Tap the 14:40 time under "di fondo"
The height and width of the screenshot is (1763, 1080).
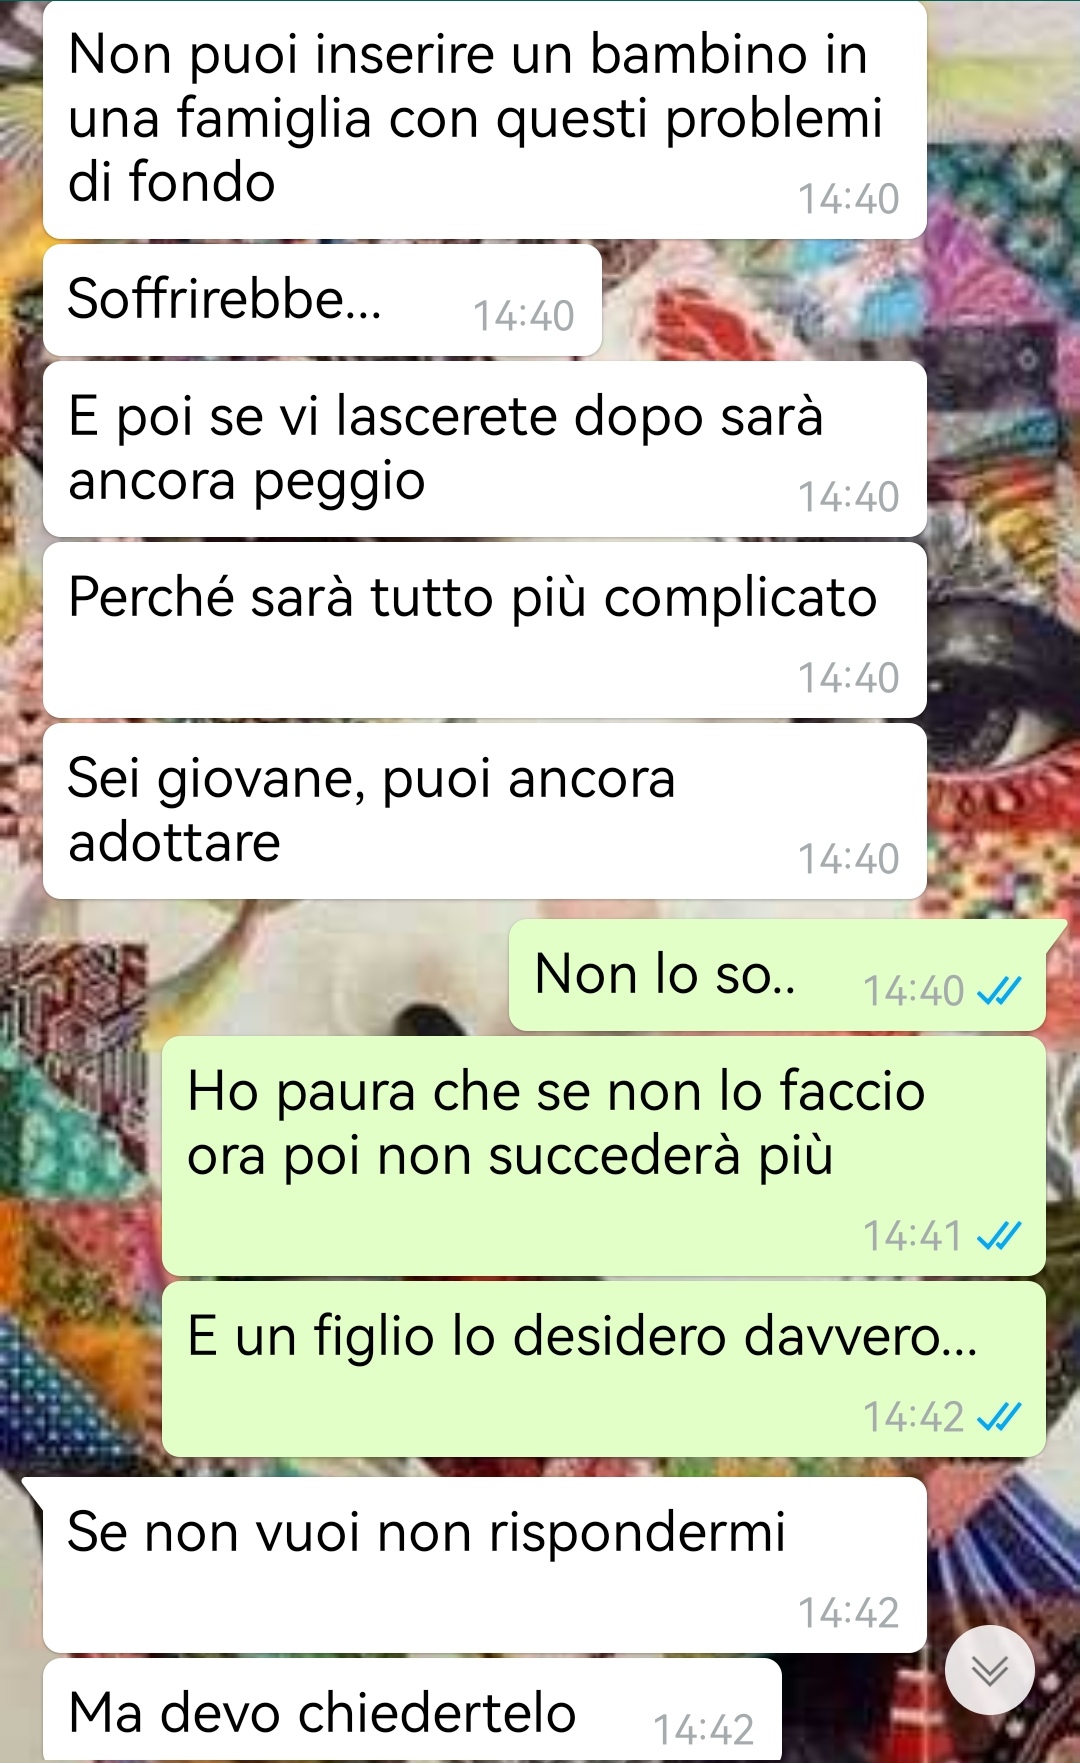[x=849, y=199]
